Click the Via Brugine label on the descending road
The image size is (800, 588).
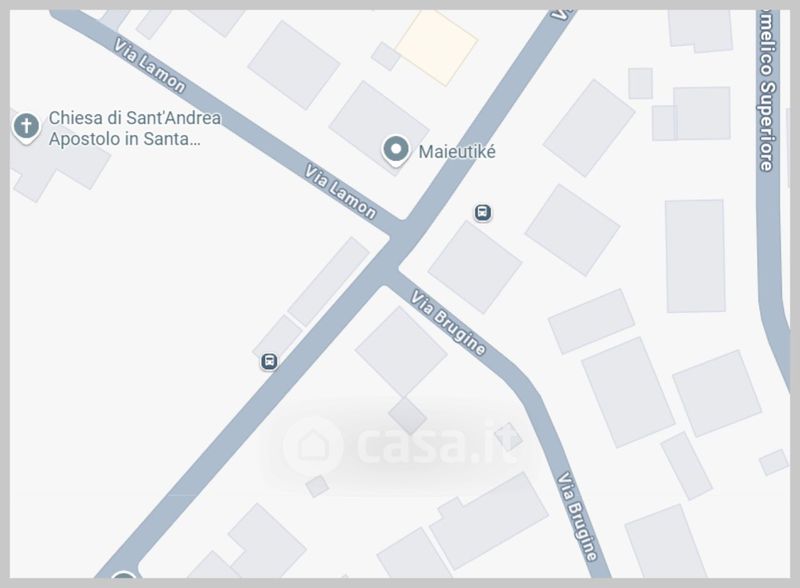click(577, 517)
